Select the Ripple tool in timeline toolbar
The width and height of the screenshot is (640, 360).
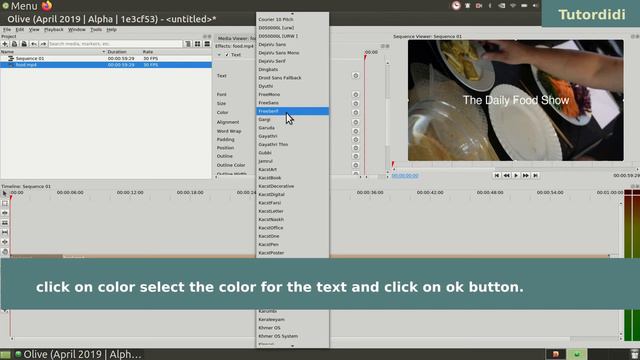coord(5,213)
